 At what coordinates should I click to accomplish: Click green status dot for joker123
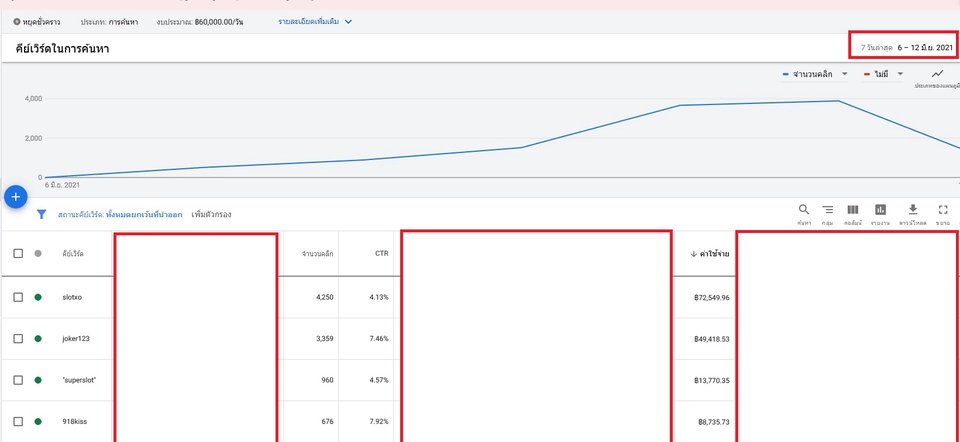[38, 339]
